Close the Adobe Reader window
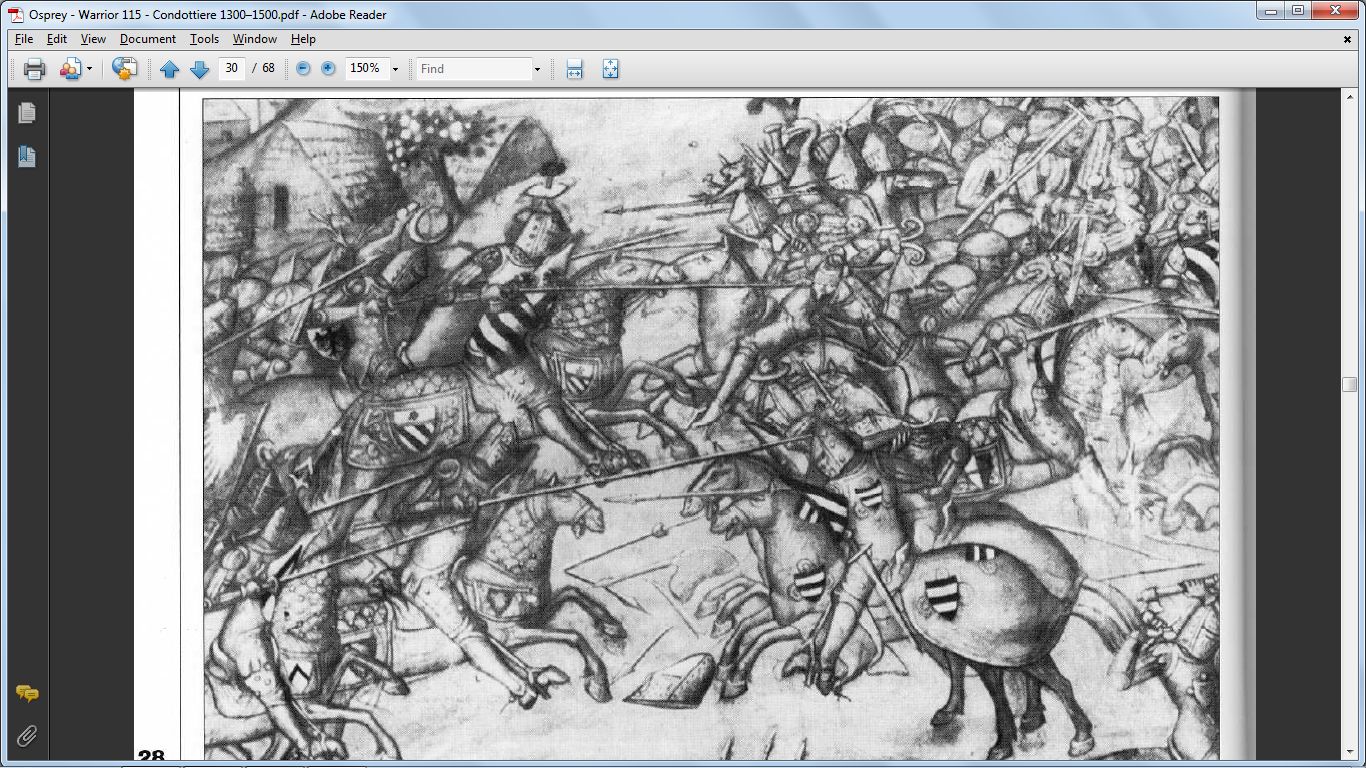This screenshot has width=1366, height=768. tap(1334, 11)
